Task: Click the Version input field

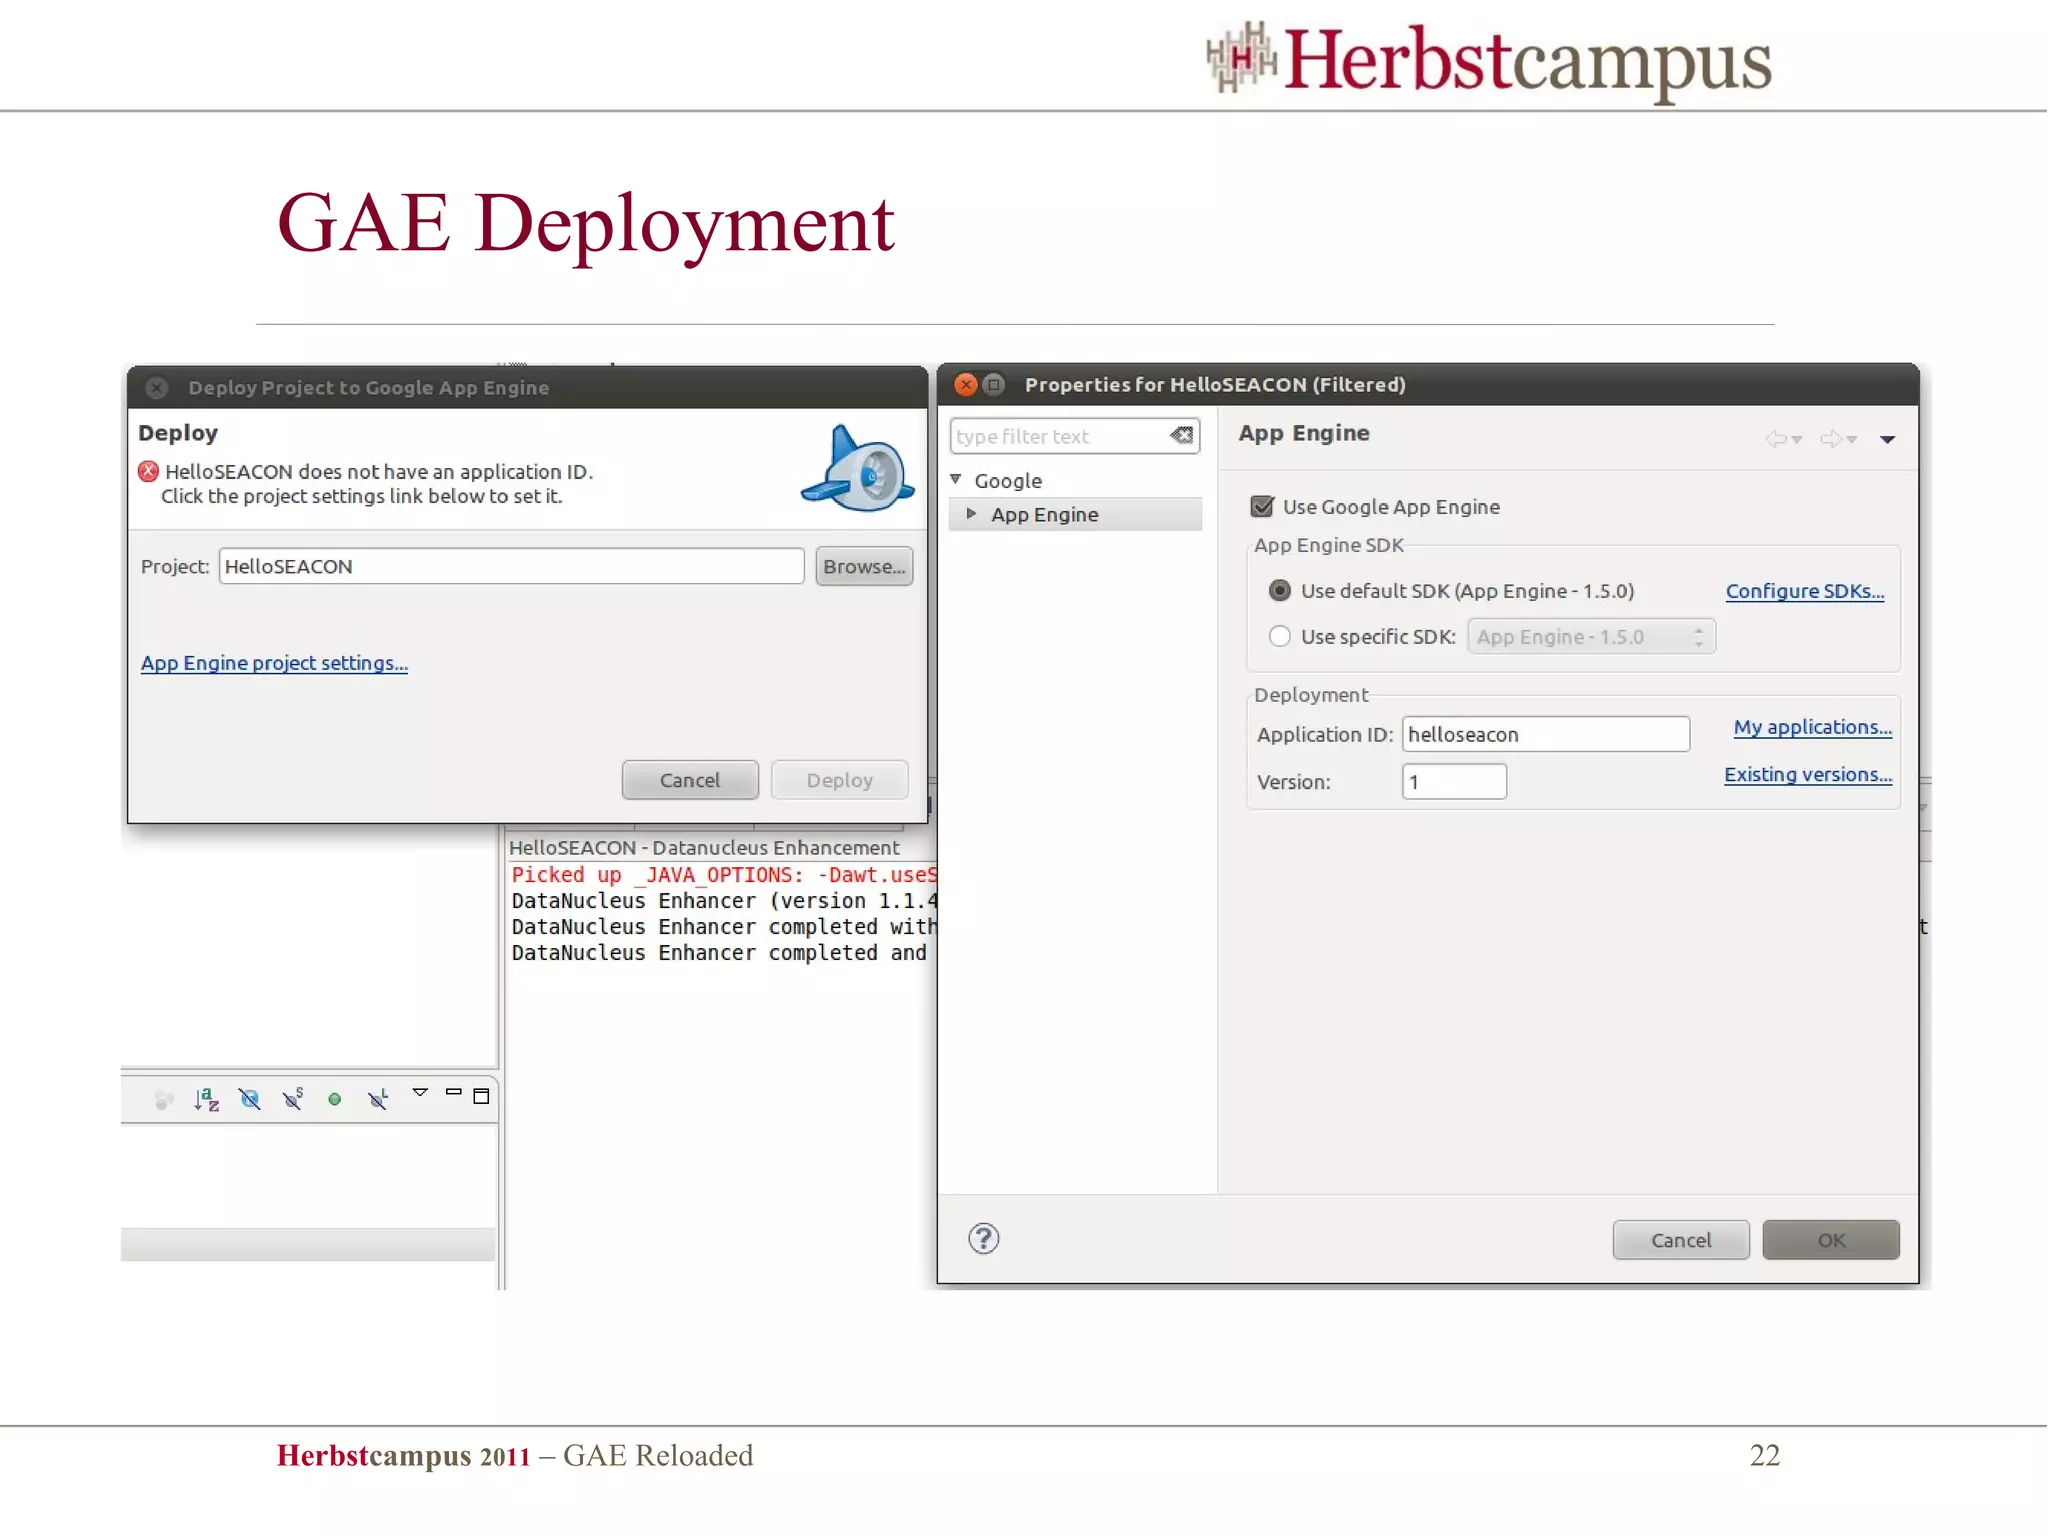Action: [1454, 782]
